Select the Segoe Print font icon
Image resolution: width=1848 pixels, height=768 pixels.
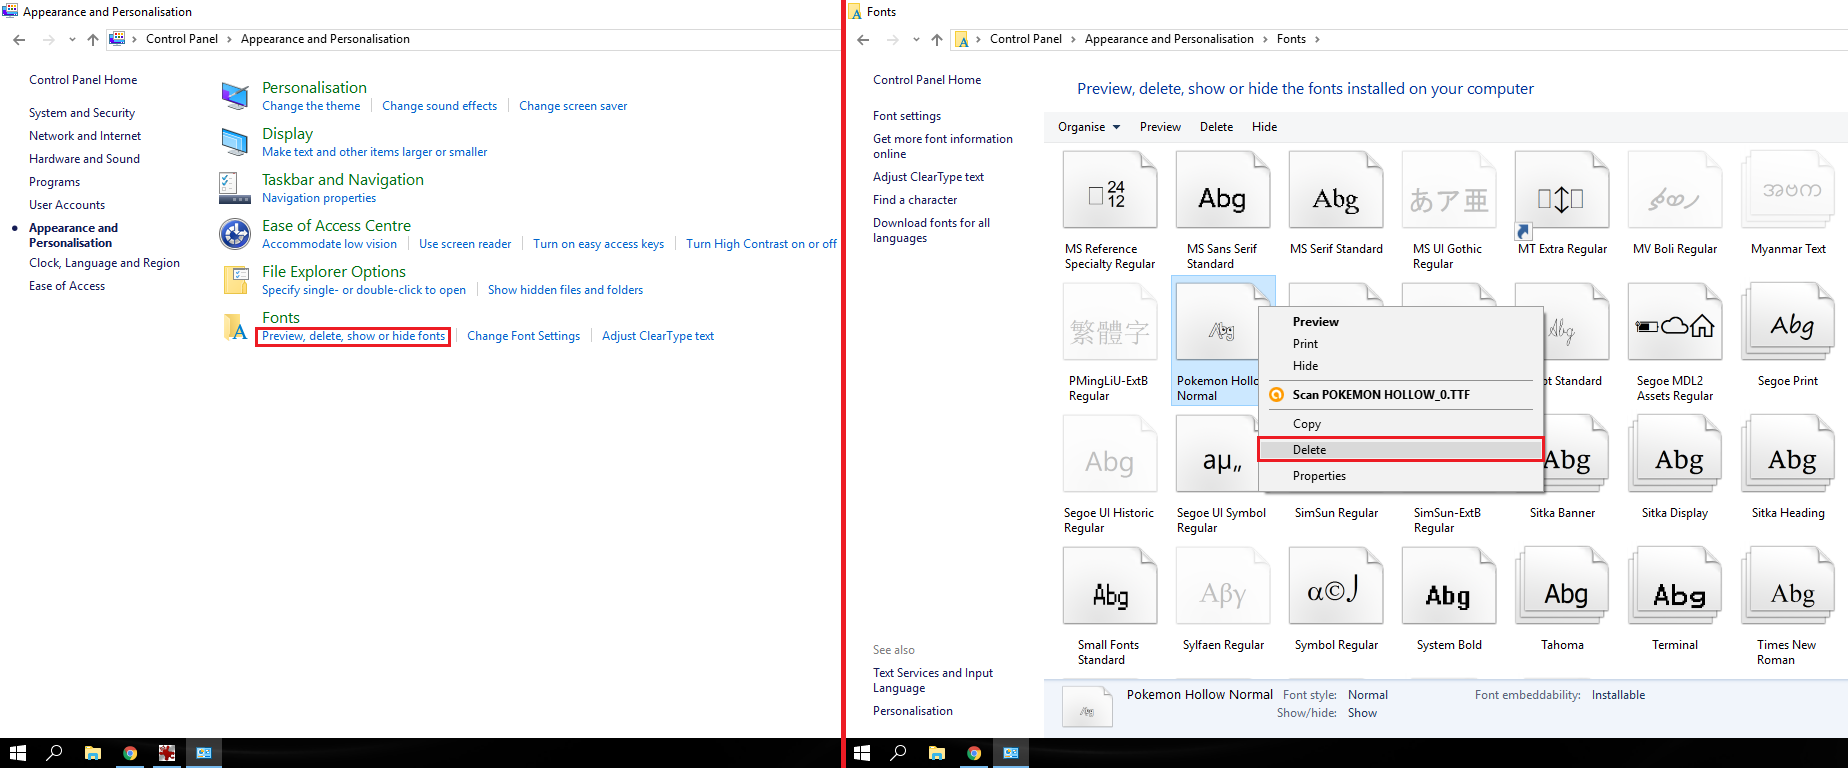pos(1788,322)
